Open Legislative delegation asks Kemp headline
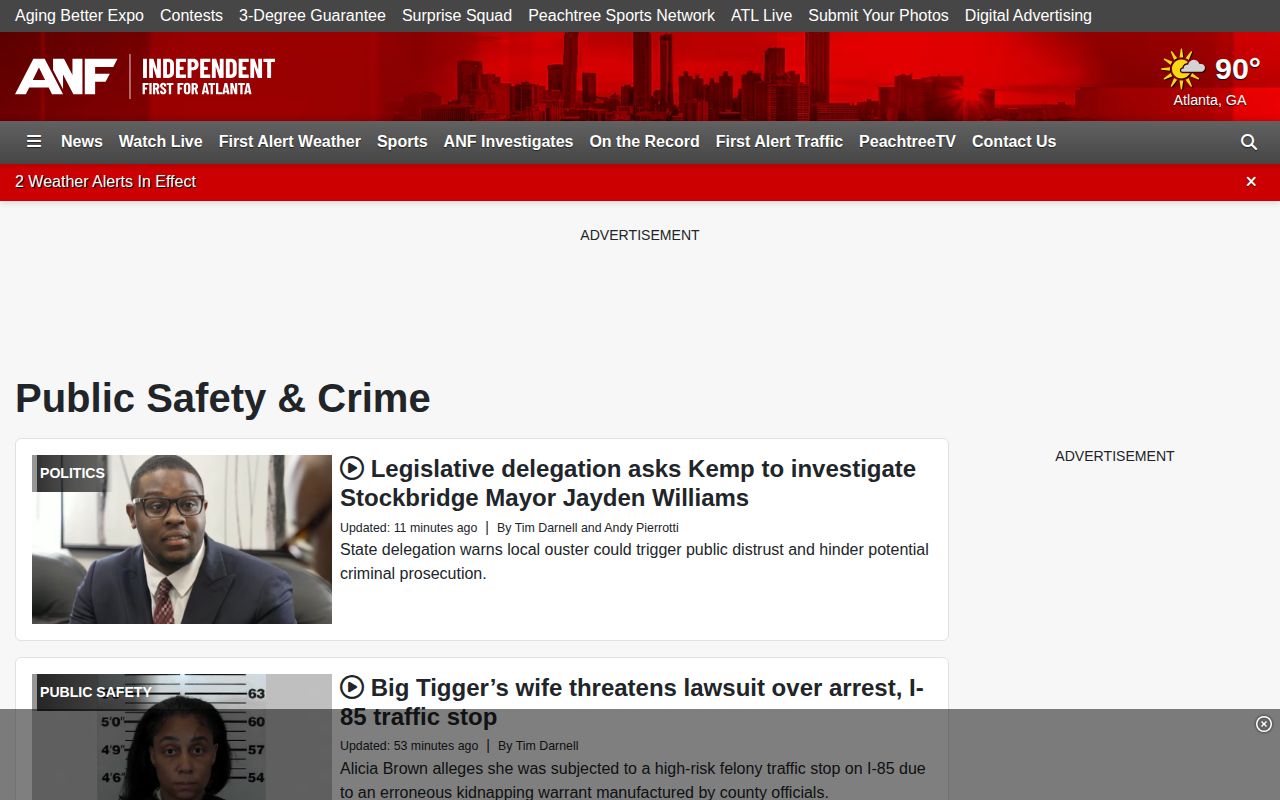The image size is (1280, 800). [628, 483]
